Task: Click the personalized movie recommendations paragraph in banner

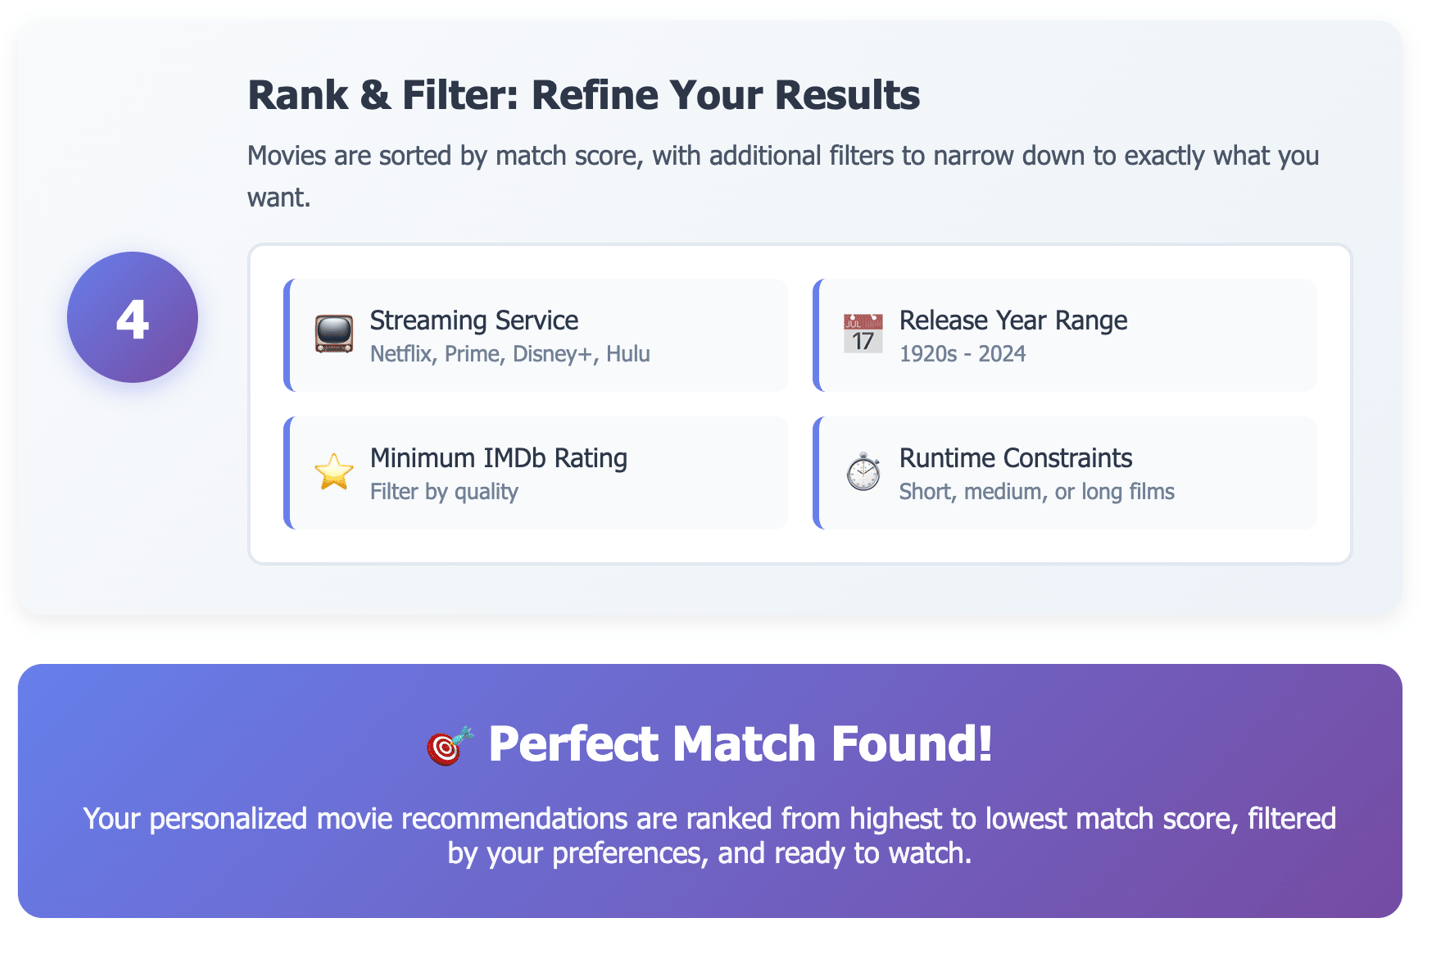Action: click(709, 835)
